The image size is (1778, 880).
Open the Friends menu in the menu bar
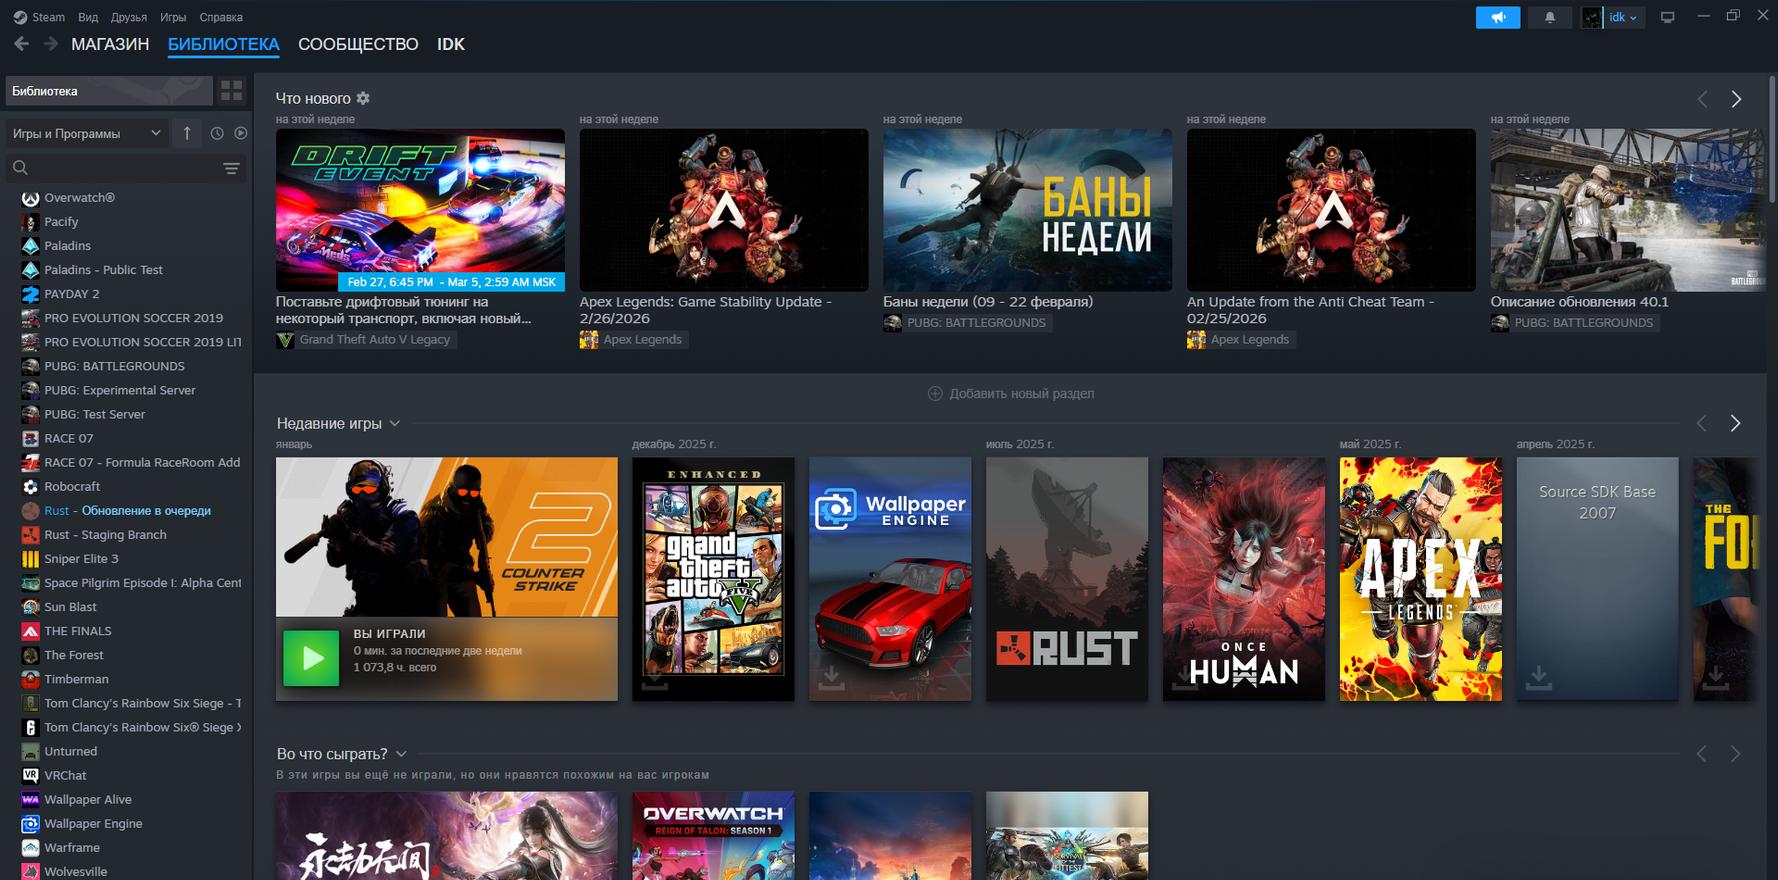click(x=129, y=17)
